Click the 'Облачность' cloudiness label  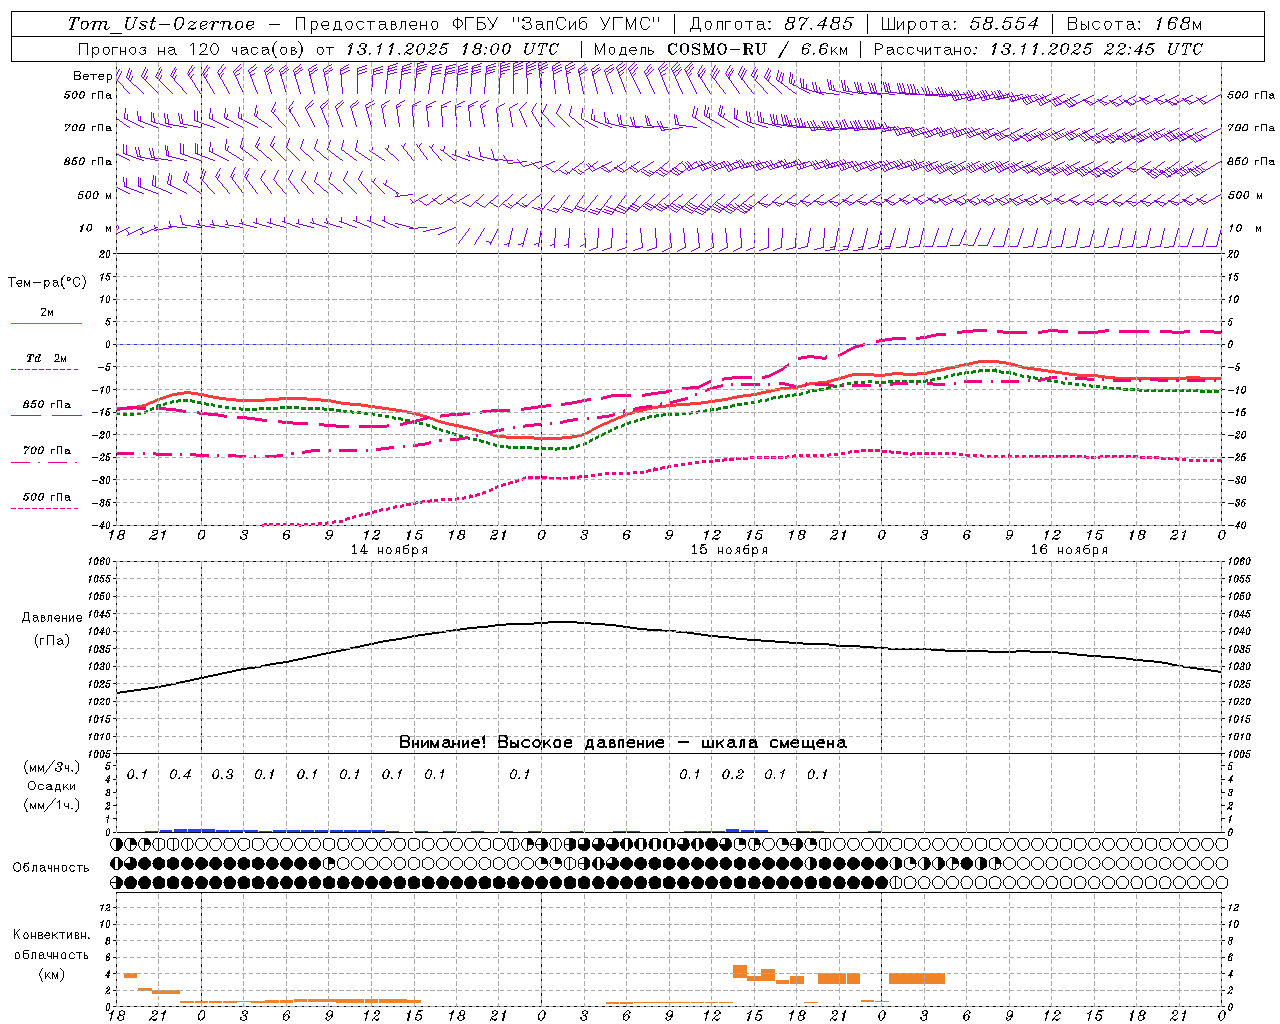(51, 867)
